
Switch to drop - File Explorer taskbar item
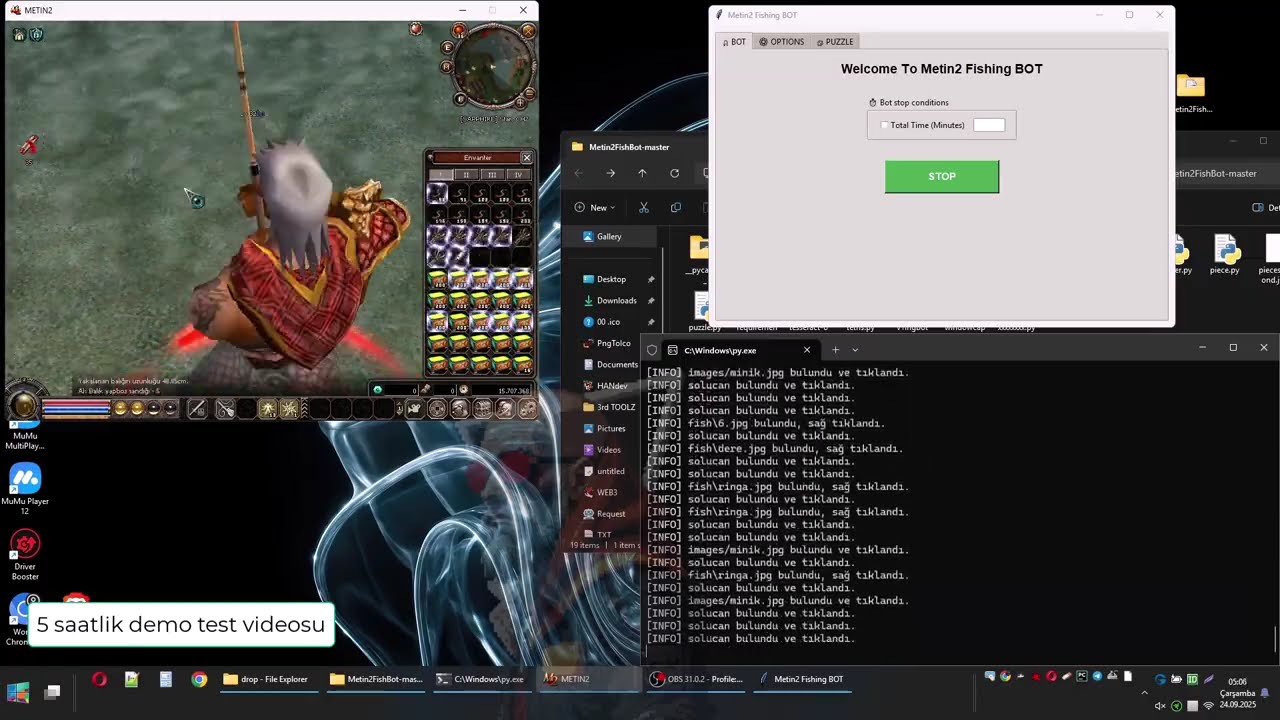pos(268,679)
